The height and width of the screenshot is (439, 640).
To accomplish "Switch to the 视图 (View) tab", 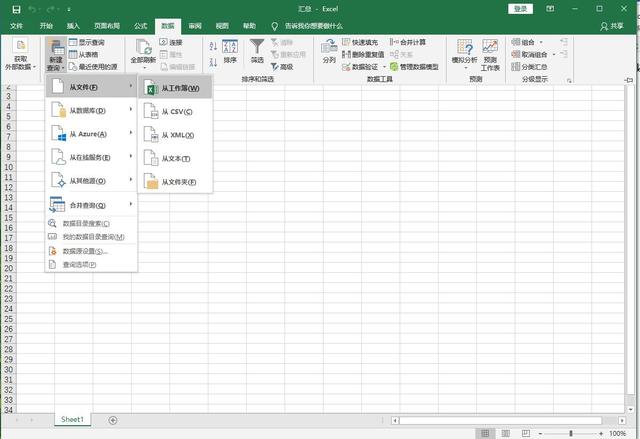I will click(x=222, y=26).
